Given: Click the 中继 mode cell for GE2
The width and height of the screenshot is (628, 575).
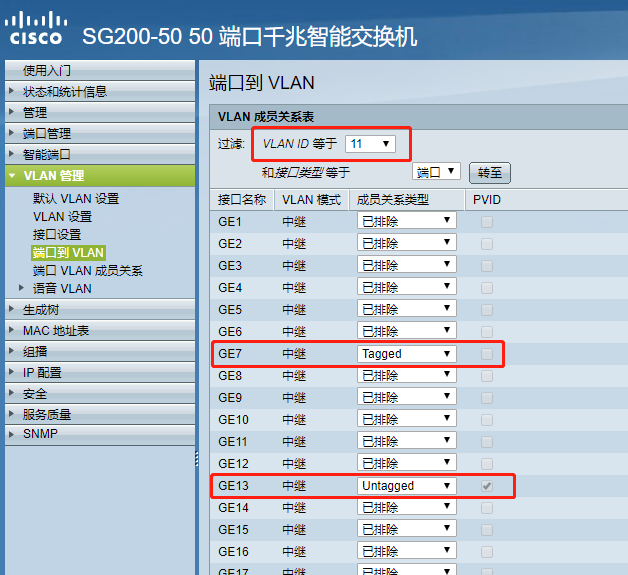Looking at the screenshot, I should click(x=294, y=243).
